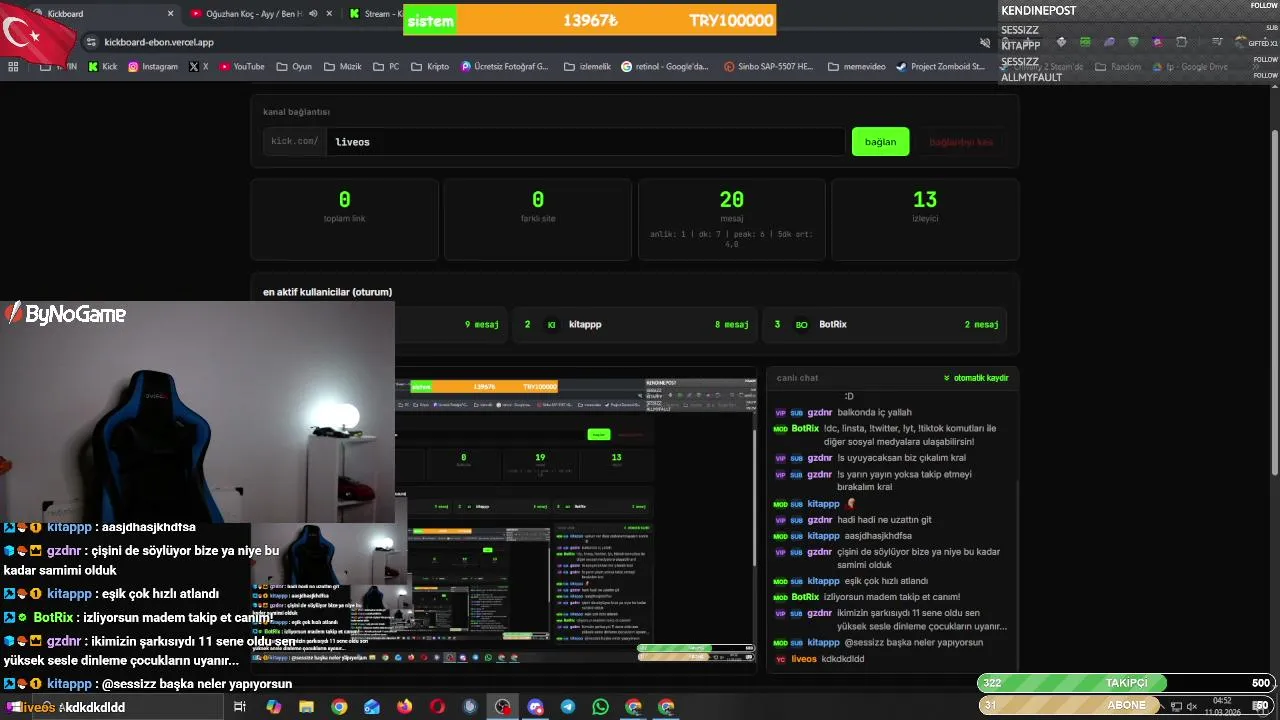1280x720 pixels.
Task: Open the apps grid in bookmarks bar
Action: pyautogui.click(x=13, y=67)
